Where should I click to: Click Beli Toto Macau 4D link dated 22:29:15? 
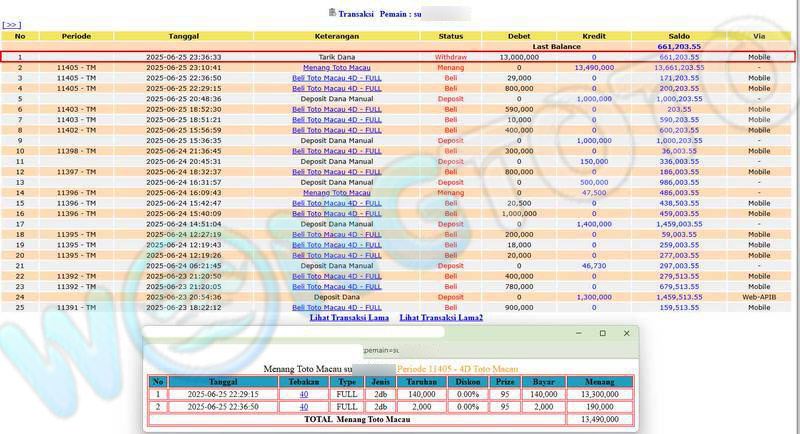336,88
